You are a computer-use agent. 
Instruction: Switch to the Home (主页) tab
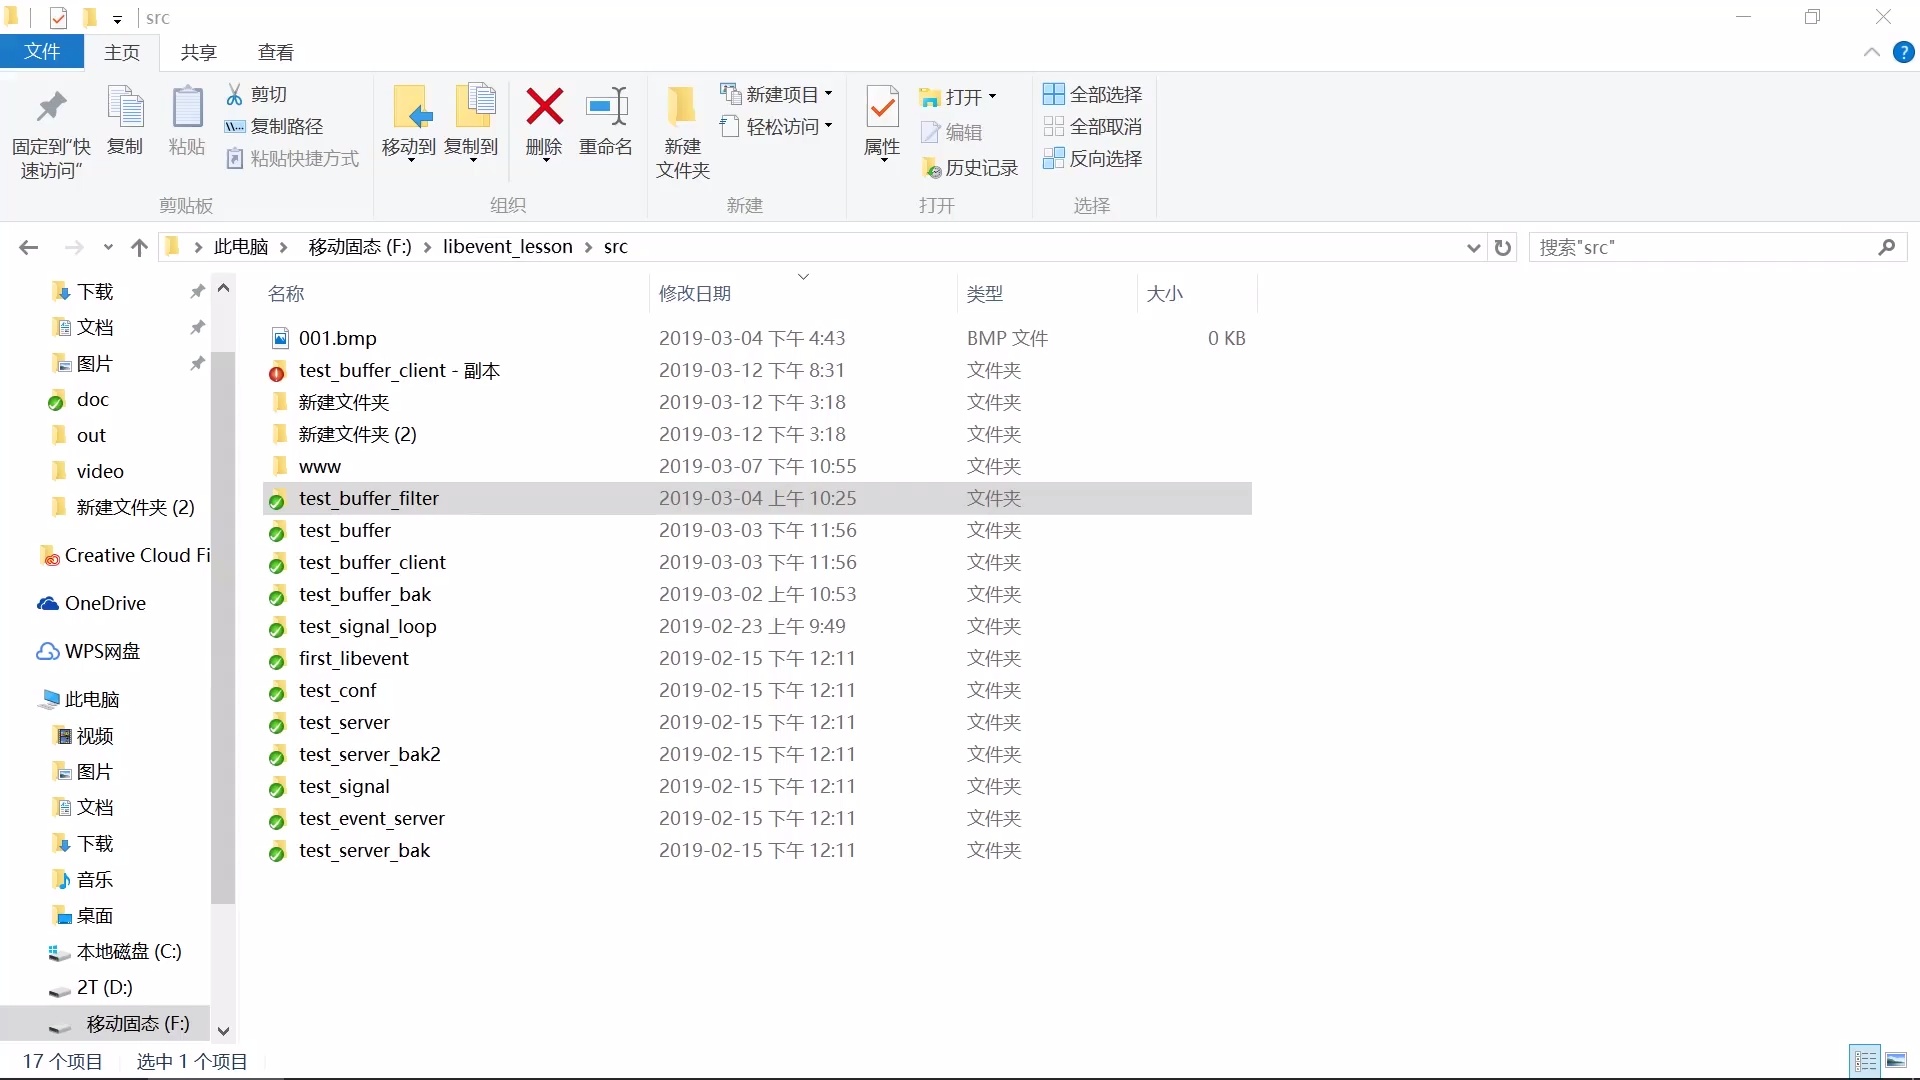point(122,52)
